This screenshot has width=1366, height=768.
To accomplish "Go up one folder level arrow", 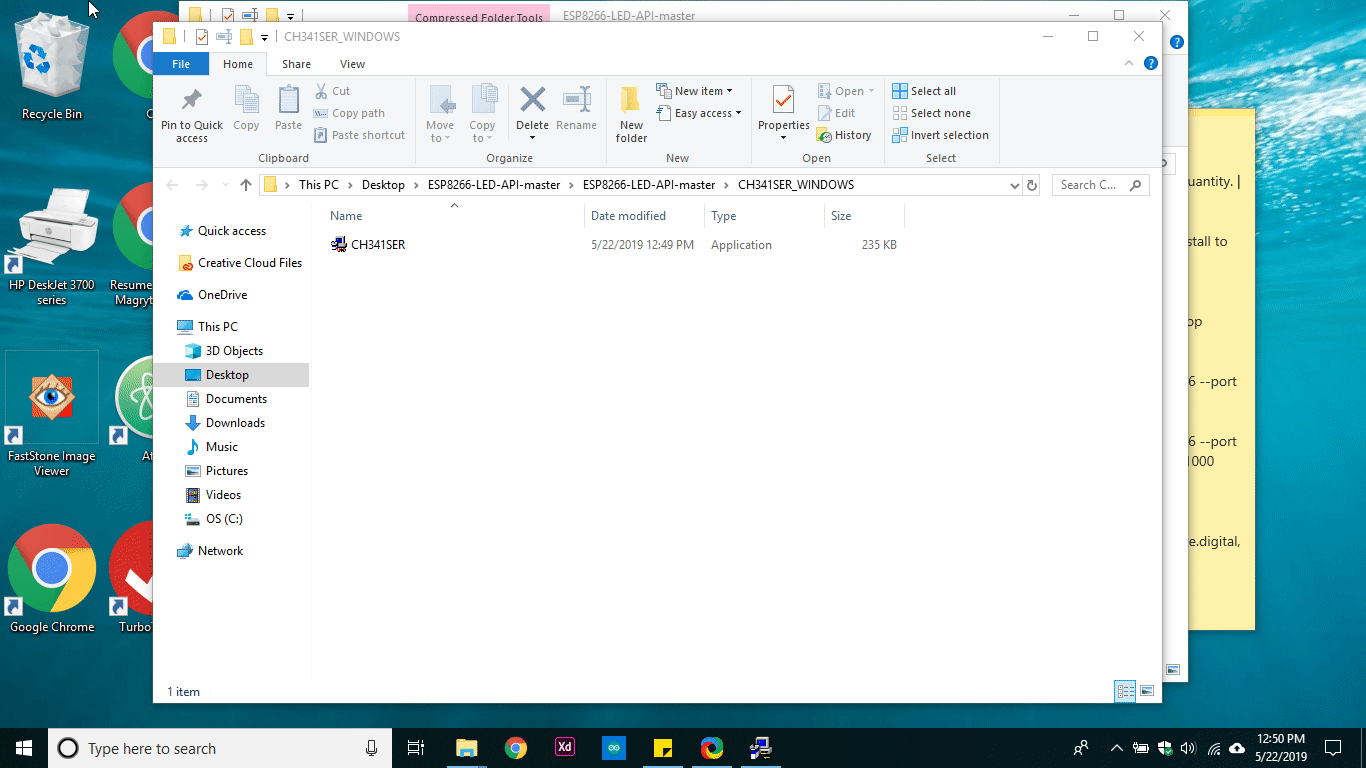I will point(246,185).
